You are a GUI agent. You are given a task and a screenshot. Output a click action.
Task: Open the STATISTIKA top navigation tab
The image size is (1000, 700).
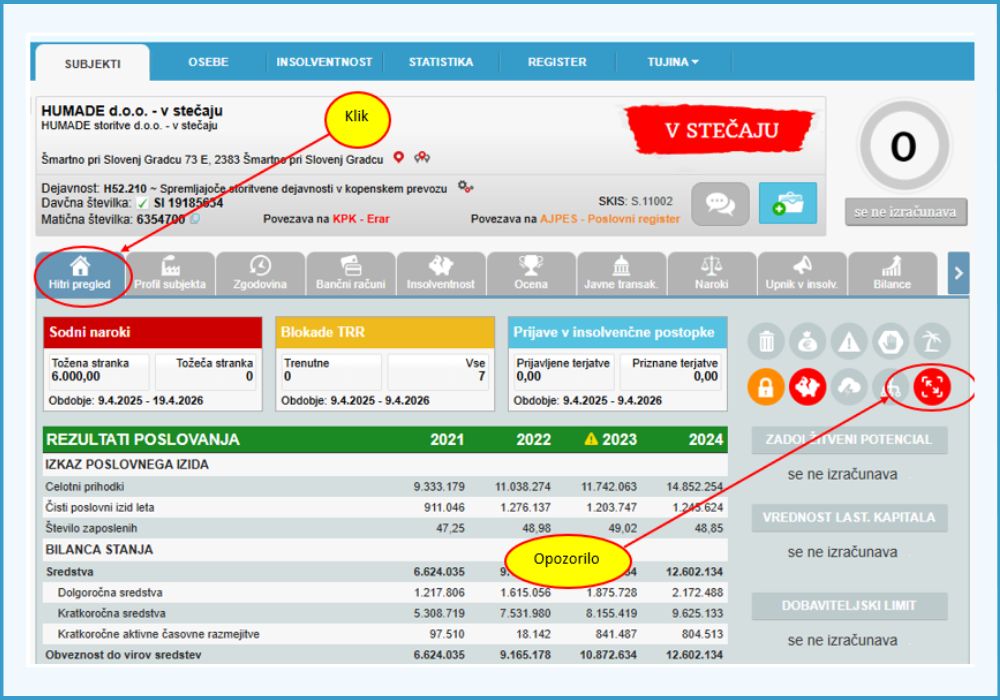click(441, 62)
